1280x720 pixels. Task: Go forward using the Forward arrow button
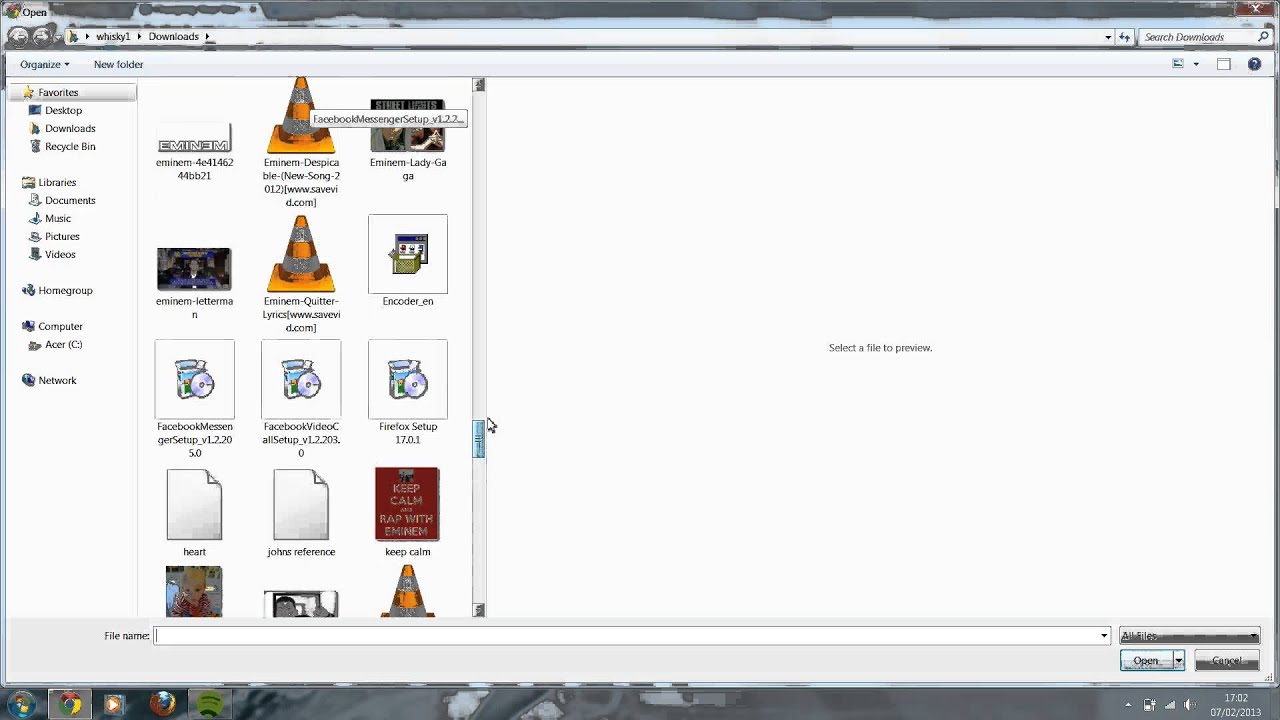click(41, 37)
